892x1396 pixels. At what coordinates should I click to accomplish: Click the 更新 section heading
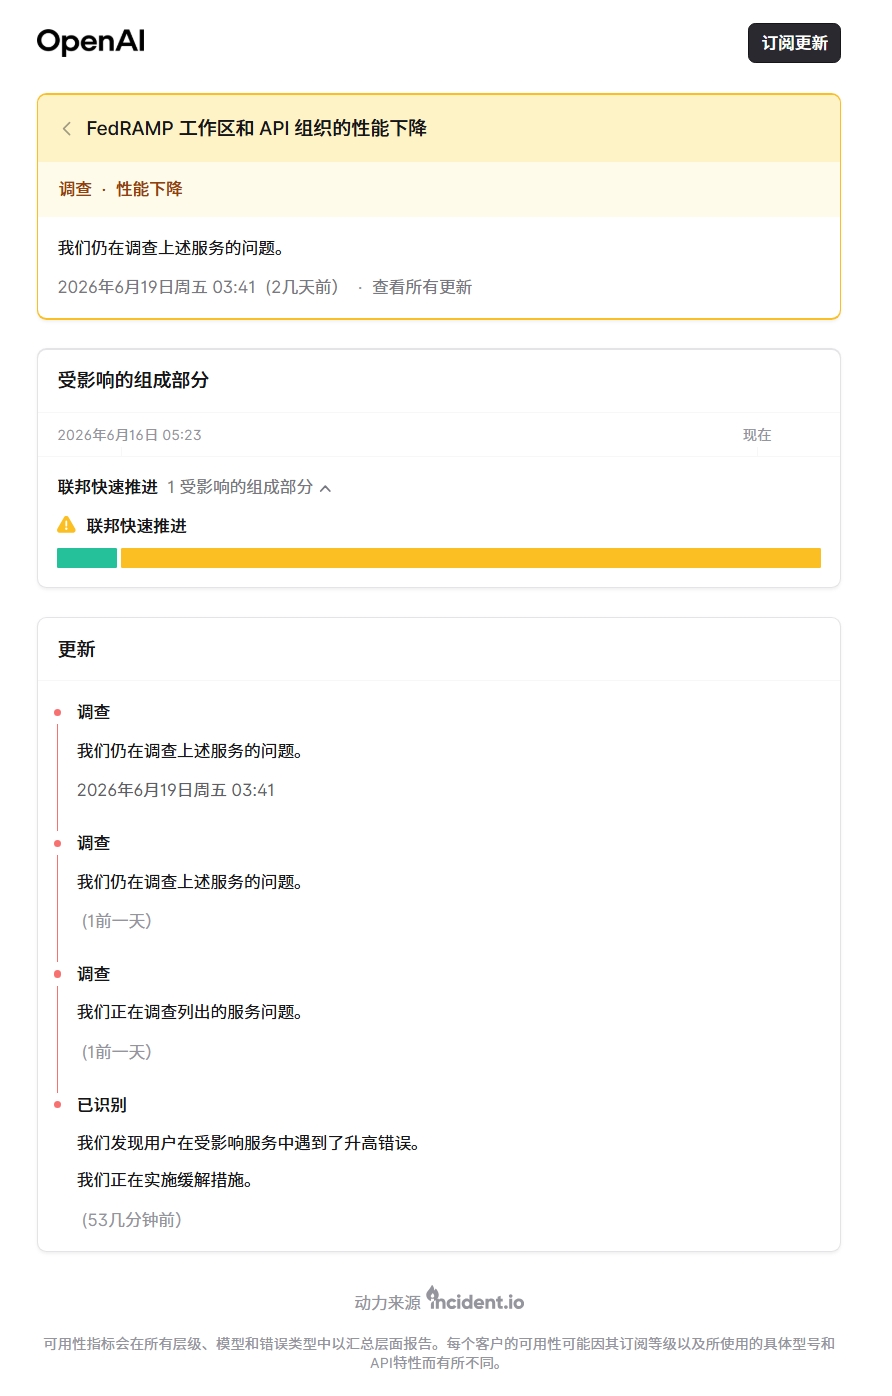point(76,649)
